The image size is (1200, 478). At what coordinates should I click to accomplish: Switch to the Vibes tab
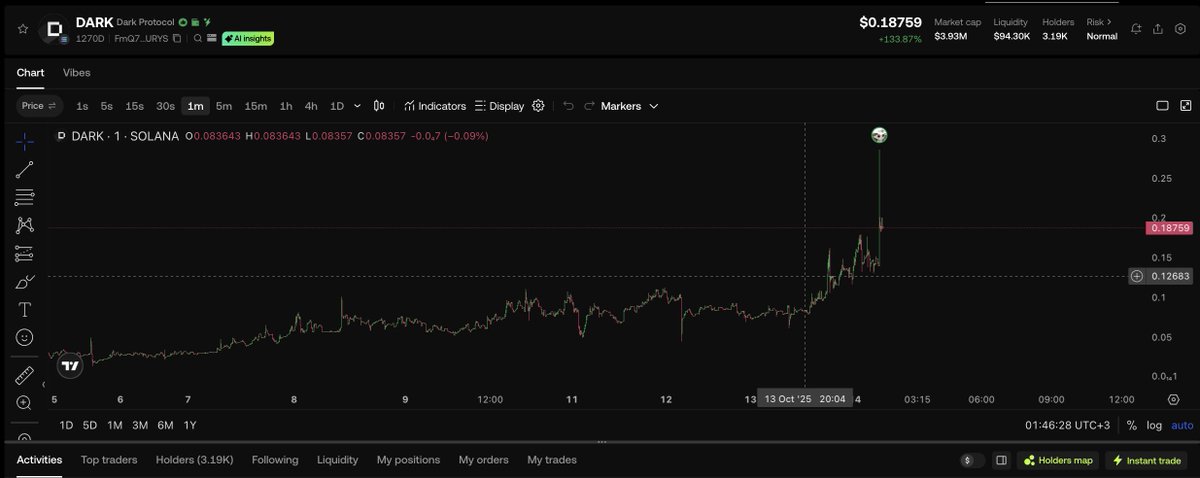(x=77, y=73)
